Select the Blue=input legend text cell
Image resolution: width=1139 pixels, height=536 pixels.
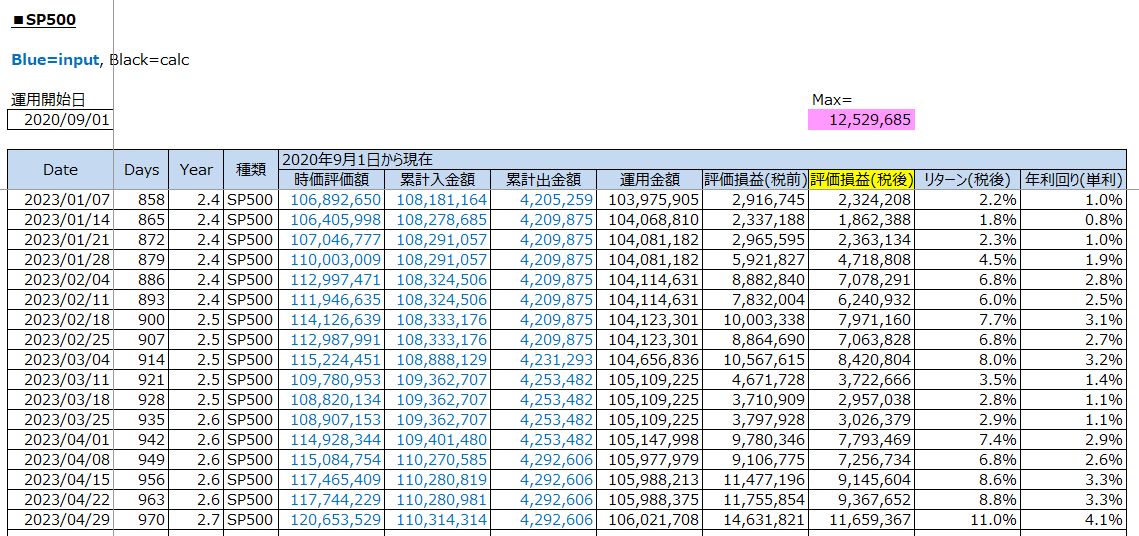56,60
